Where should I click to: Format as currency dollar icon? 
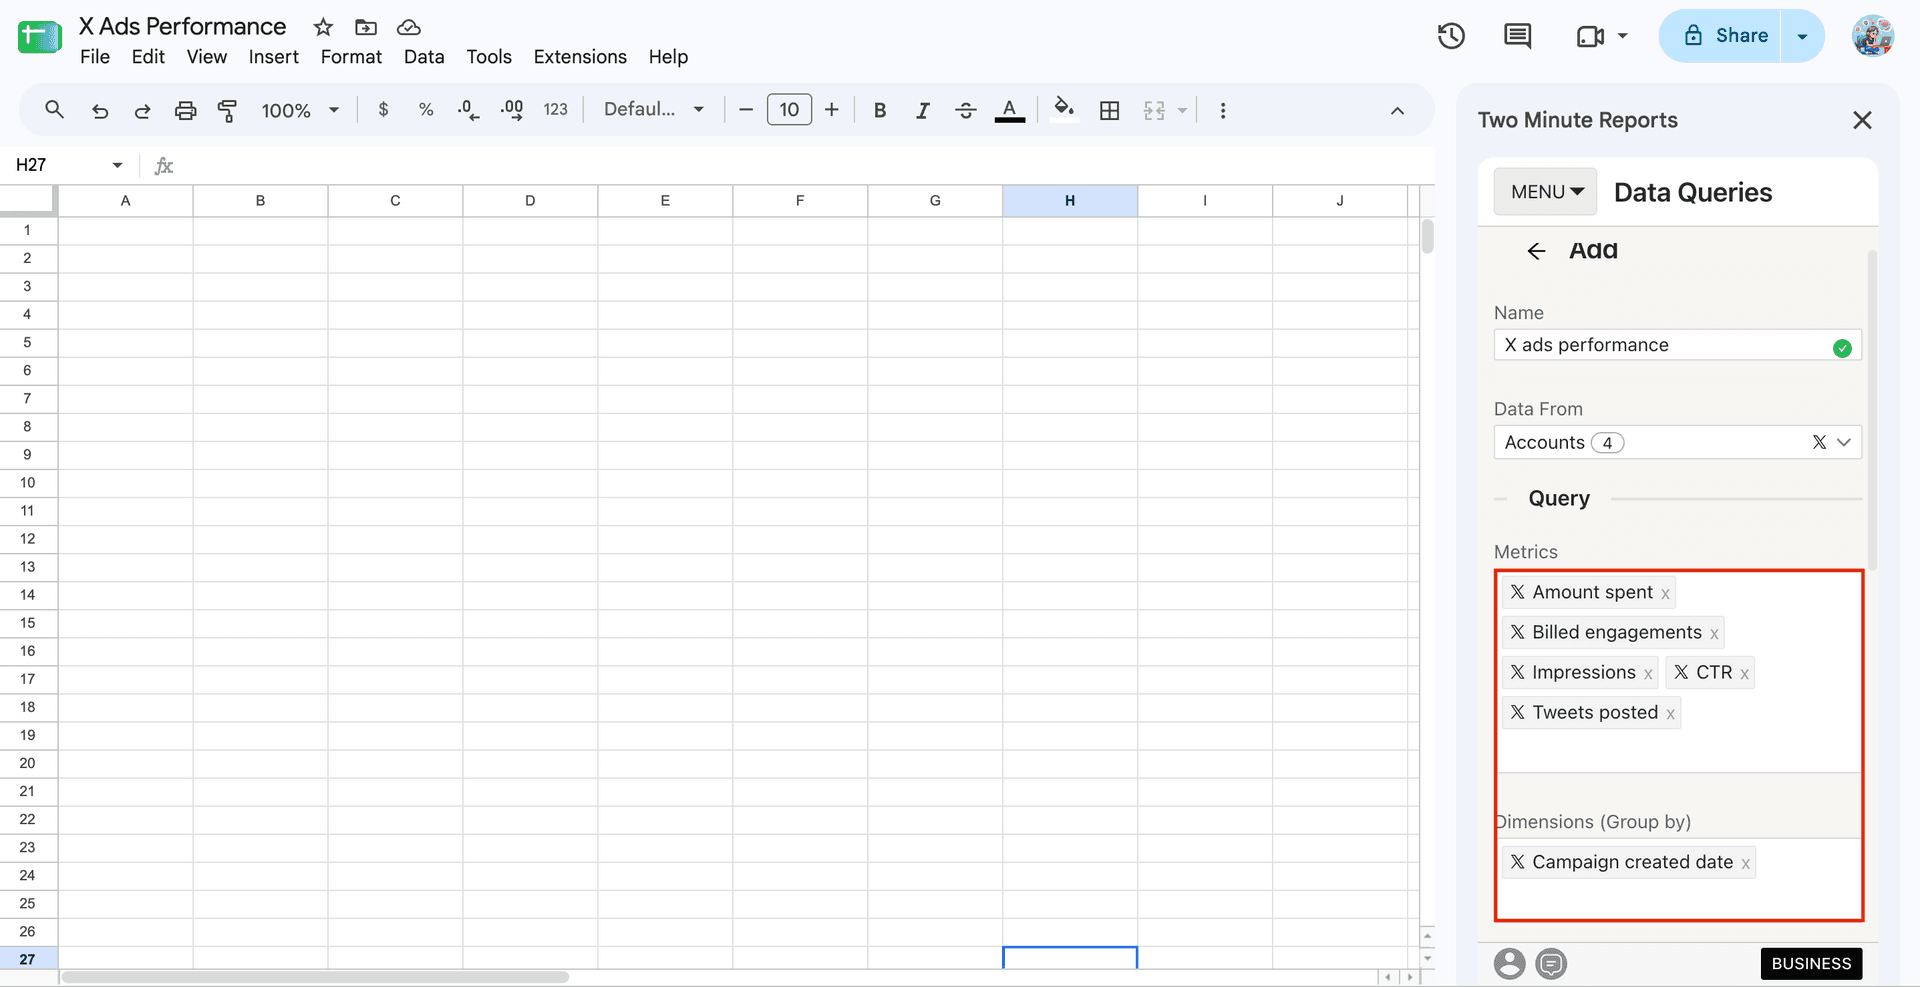[x=383, y=110]
